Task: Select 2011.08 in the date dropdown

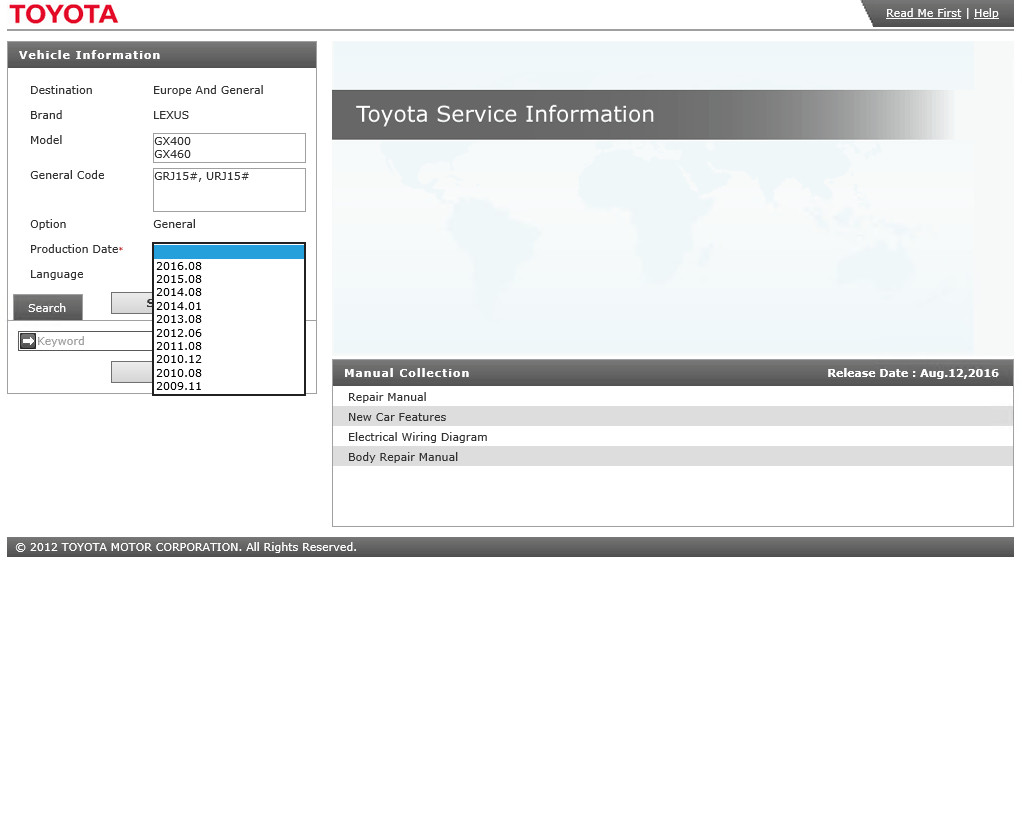Action: pyautogui.click(x=229, y=346)
